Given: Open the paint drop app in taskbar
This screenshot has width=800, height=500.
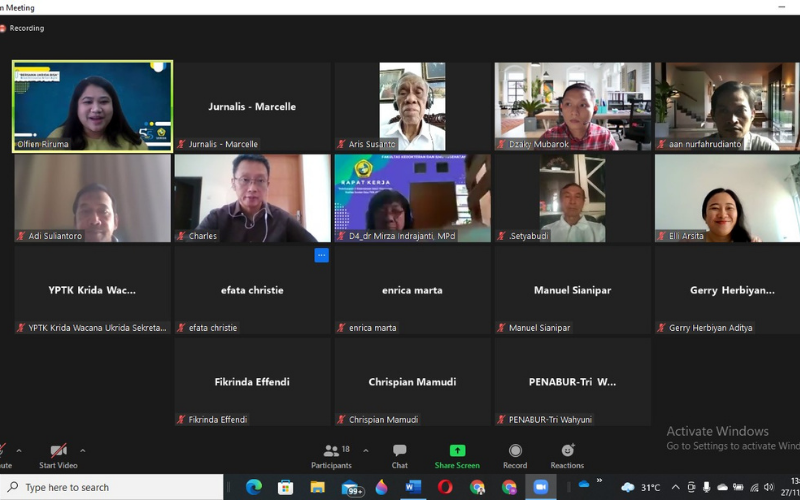Looking at the screenshot, I should (x=381, y=487).
